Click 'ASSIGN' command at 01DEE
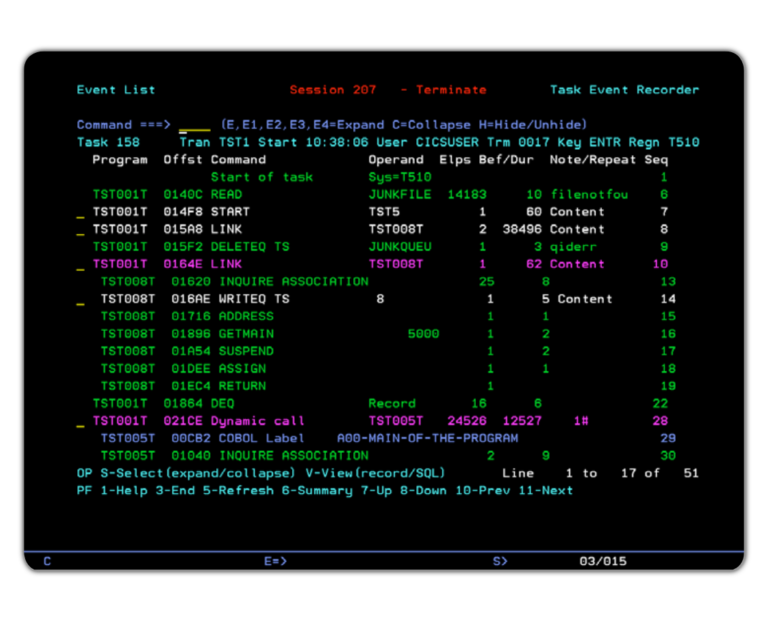 242,369
